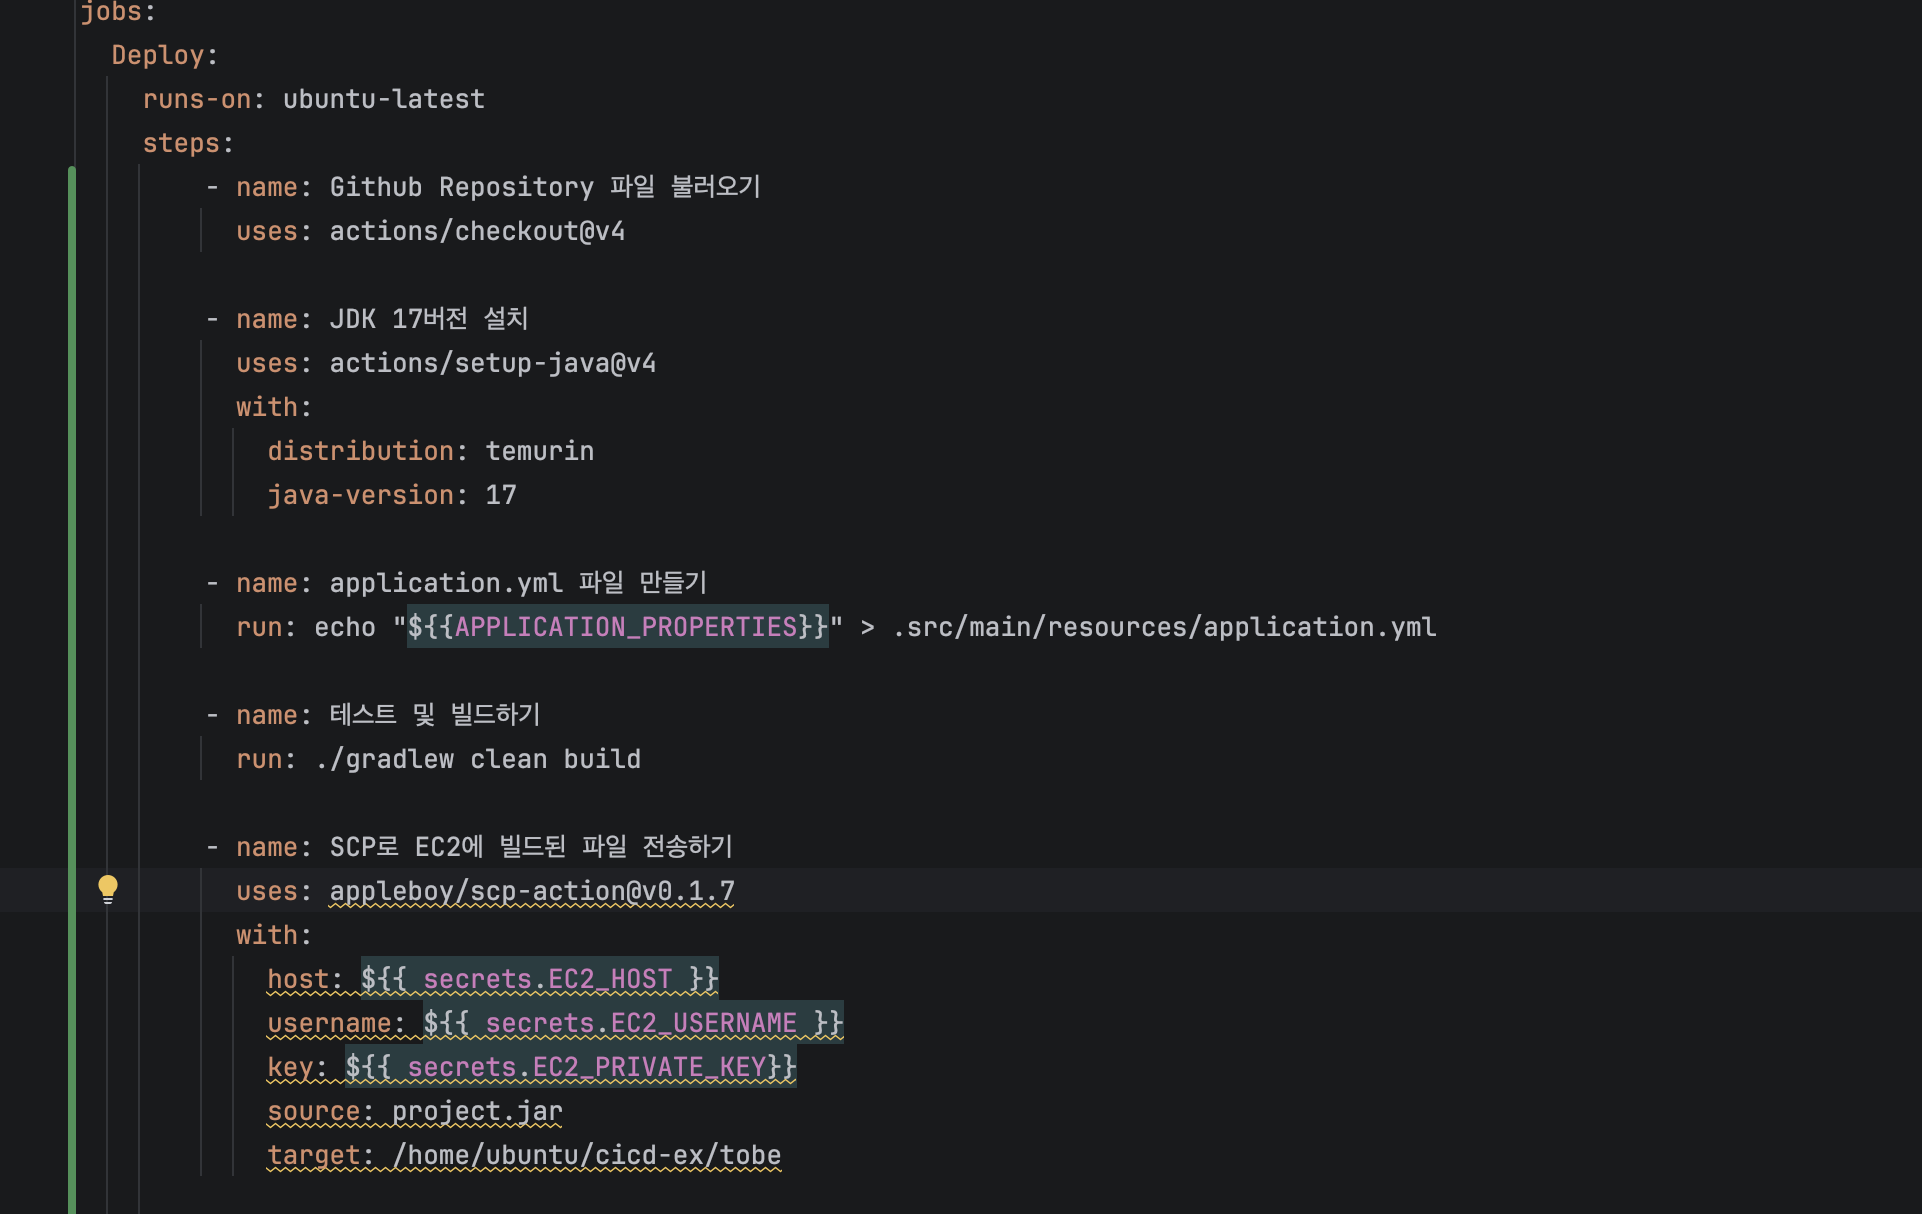Click the distribution: temurin line
1922x1214 pixels.
click(431, 451)
